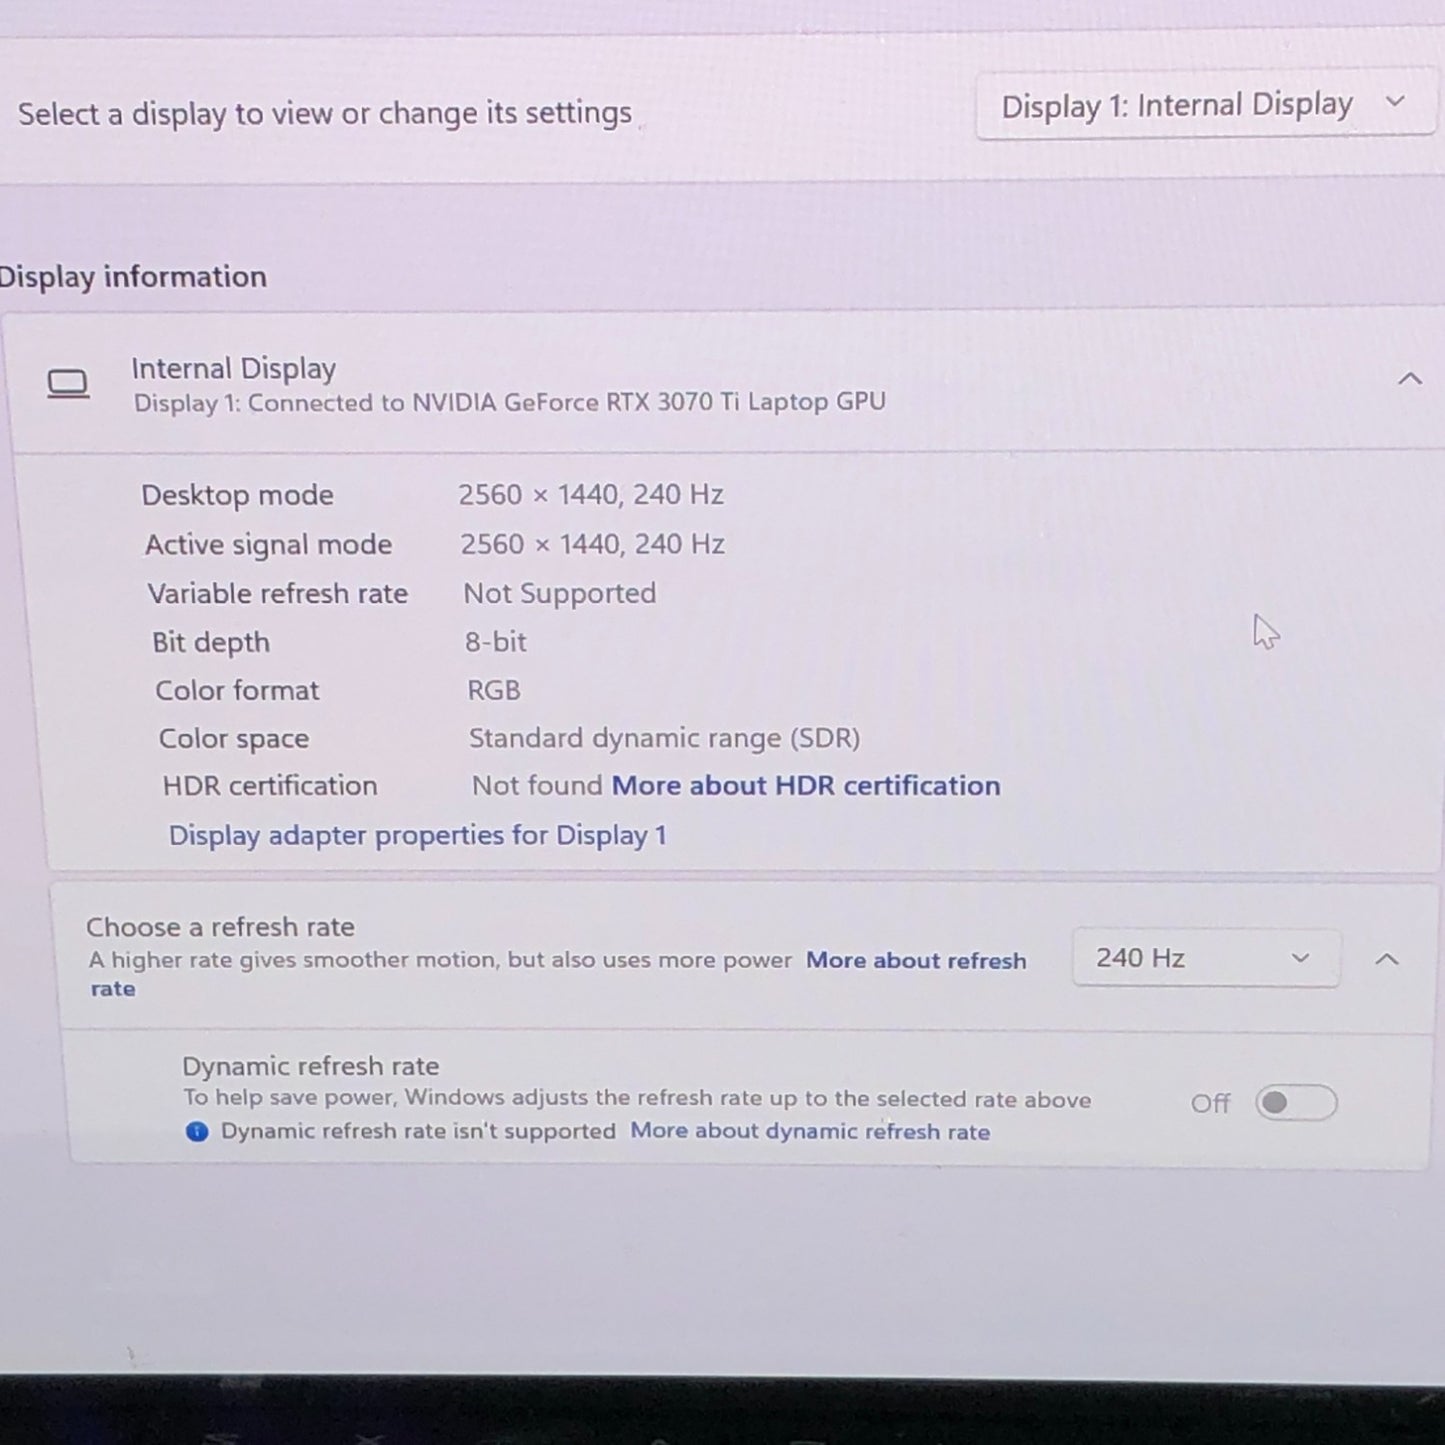Click Standard dynamic range (SDR) value
Image resolution: width=1445 pixels, height=1445 pixels.
664,738
